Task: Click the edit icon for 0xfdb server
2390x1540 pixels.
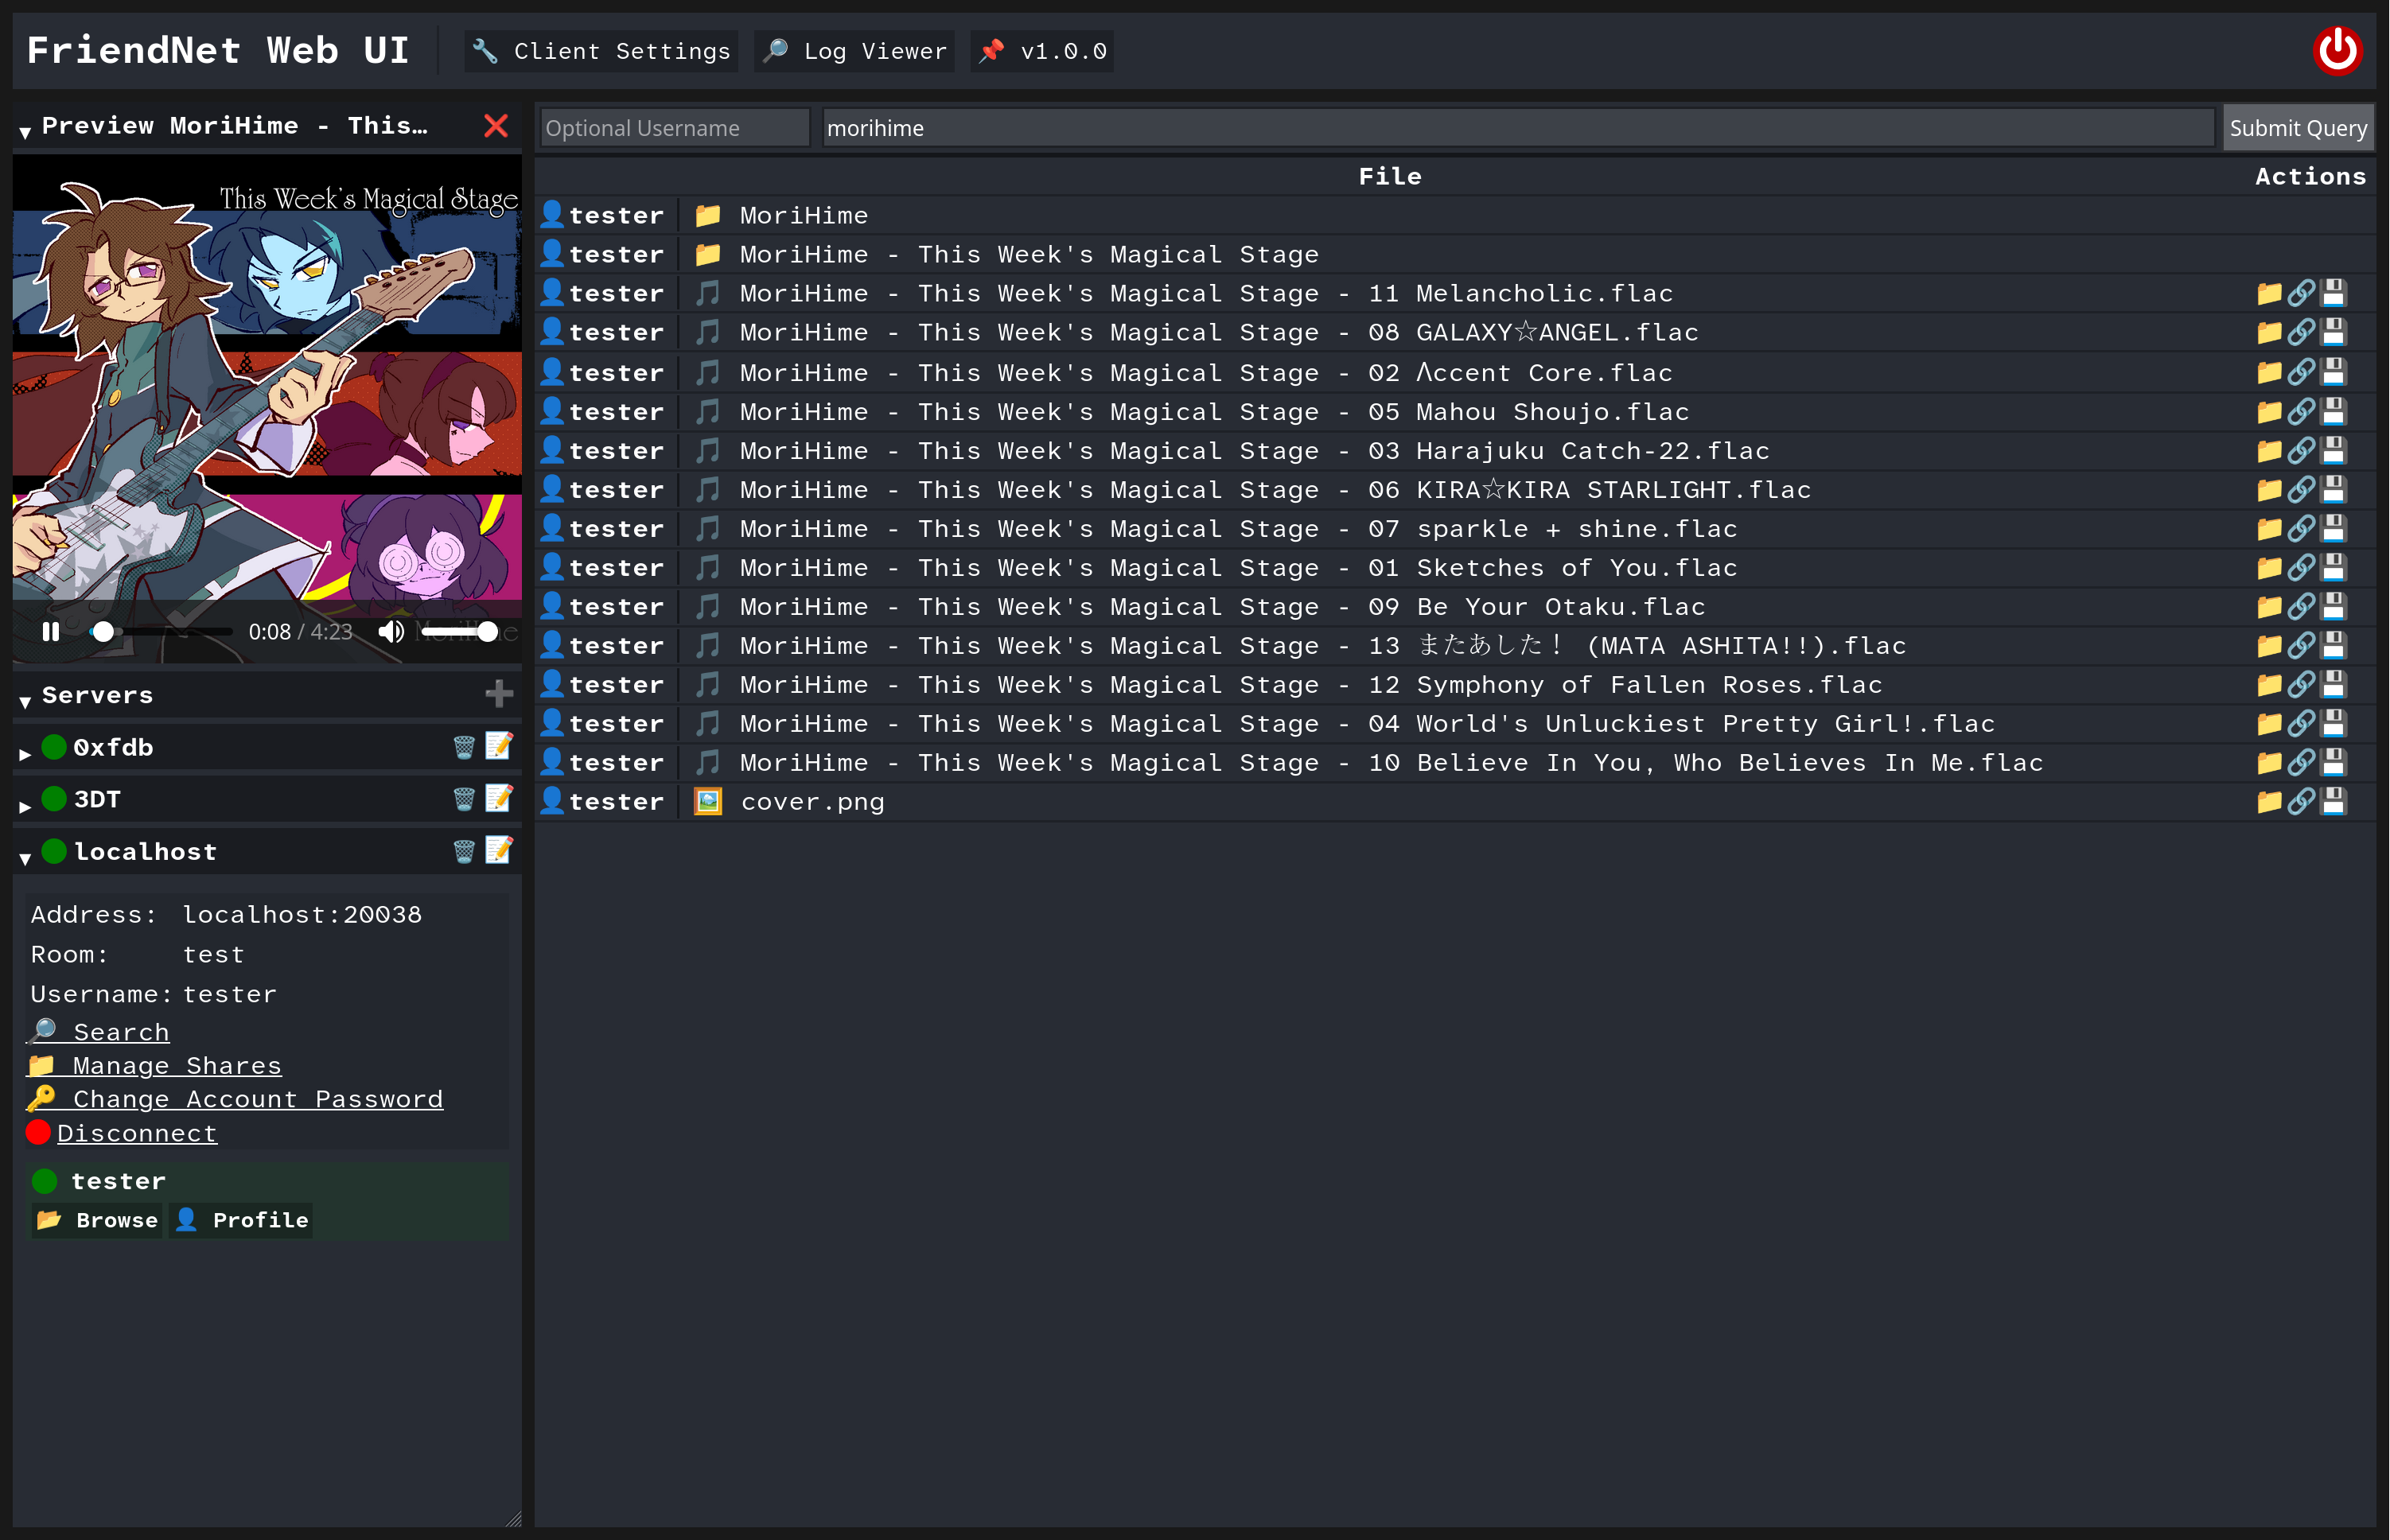Action: [x=498, y=746]
